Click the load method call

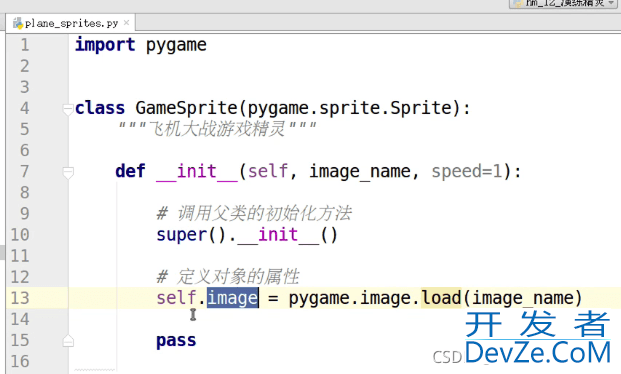pyautogui.click(x=441, y=298)
